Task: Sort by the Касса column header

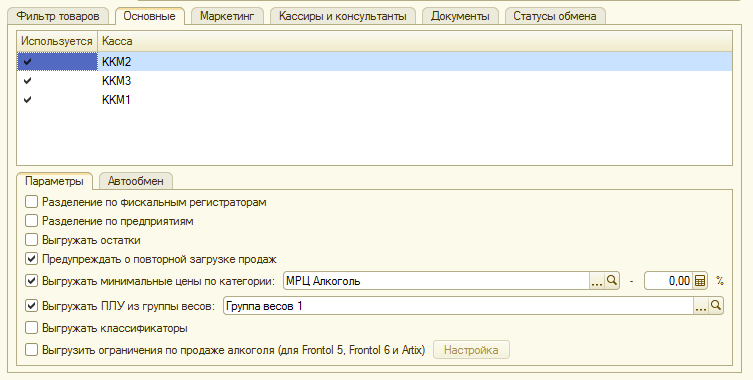Action: [415, 41]
